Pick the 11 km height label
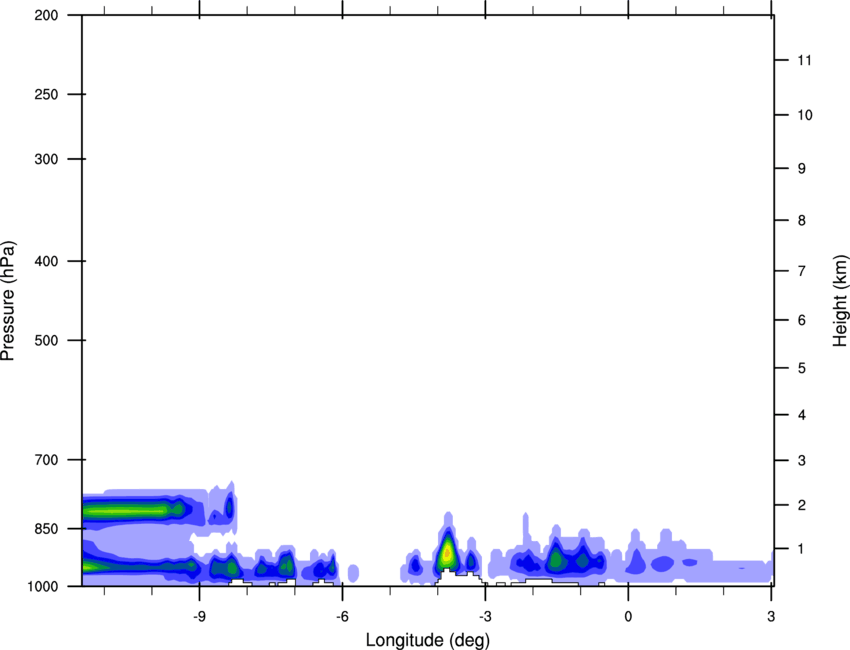This screenshot has width=850, height=650. tap(804, 60)
